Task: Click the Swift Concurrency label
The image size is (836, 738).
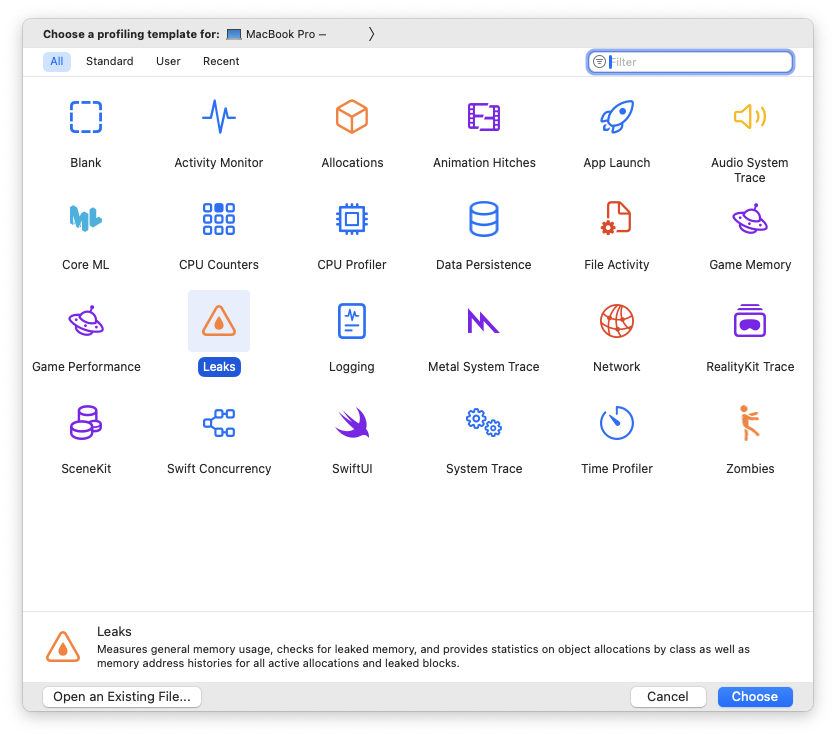Action: pos(219,469)
